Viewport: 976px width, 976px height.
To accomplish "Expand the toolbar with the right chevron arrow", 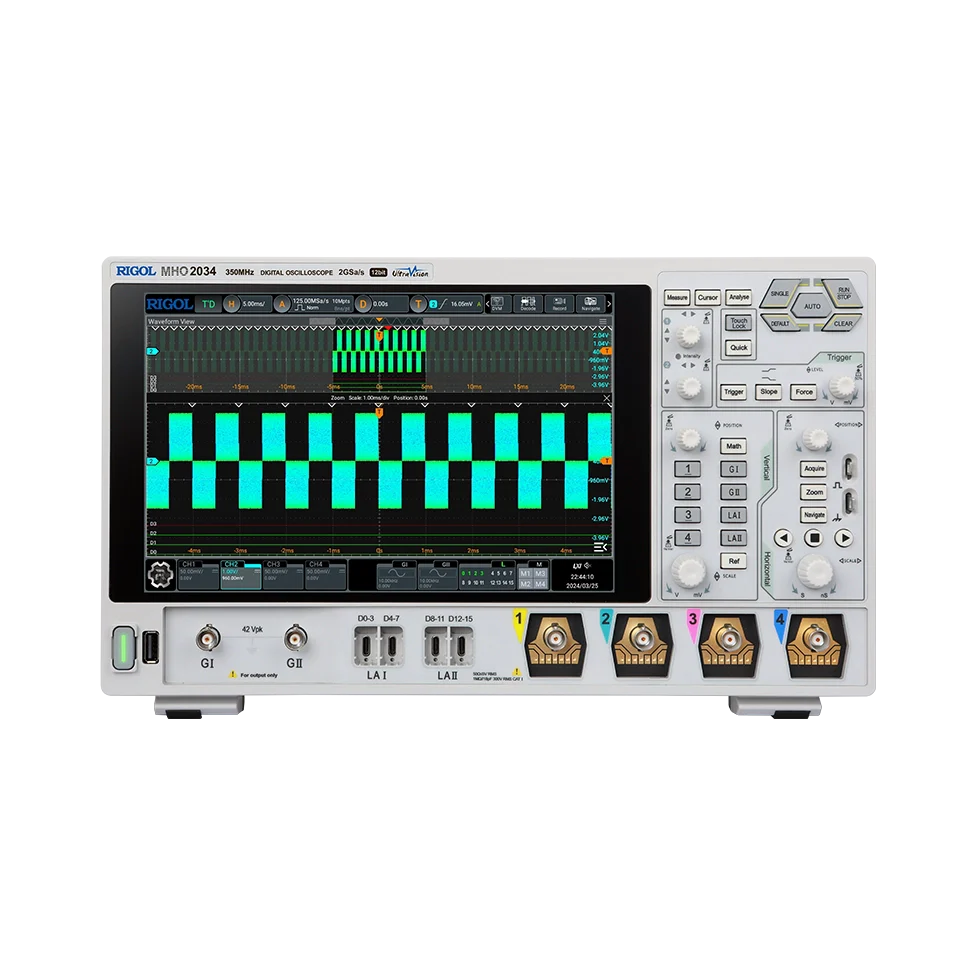I will pos(609,303).
